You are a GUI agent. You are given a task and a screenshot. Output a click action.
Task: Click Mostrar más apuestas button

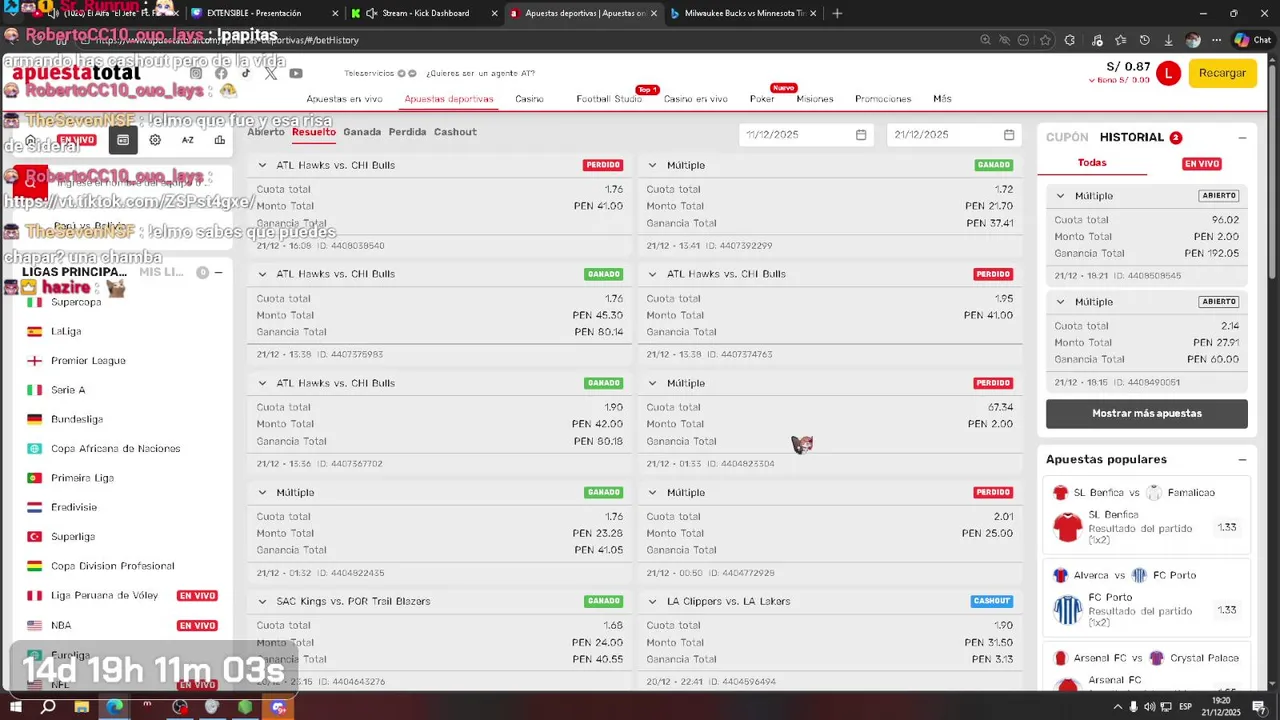click(x=1147, y=414)
